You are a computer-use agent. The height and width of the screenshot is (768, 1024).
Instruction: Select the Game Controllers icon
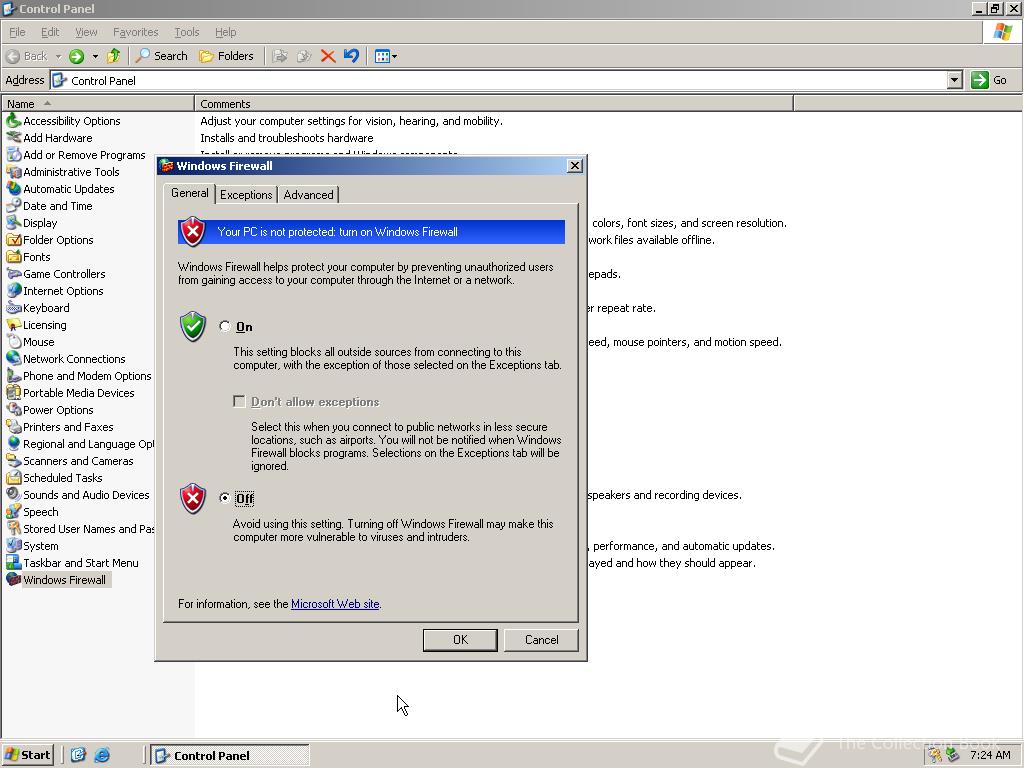pyautogui.click(x=13, y=274)
